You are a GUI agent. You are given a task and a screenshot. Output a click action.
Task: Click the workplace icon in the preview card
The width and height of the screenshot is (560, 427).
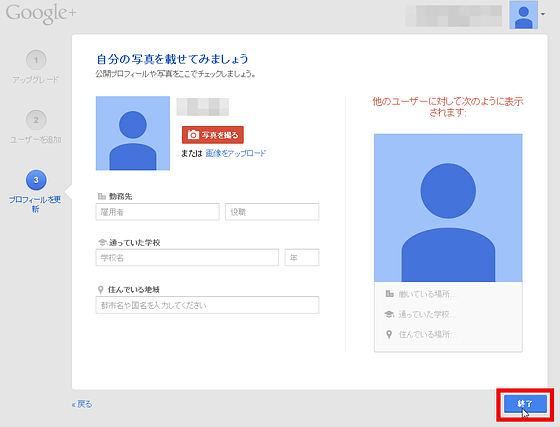point(389,294)
